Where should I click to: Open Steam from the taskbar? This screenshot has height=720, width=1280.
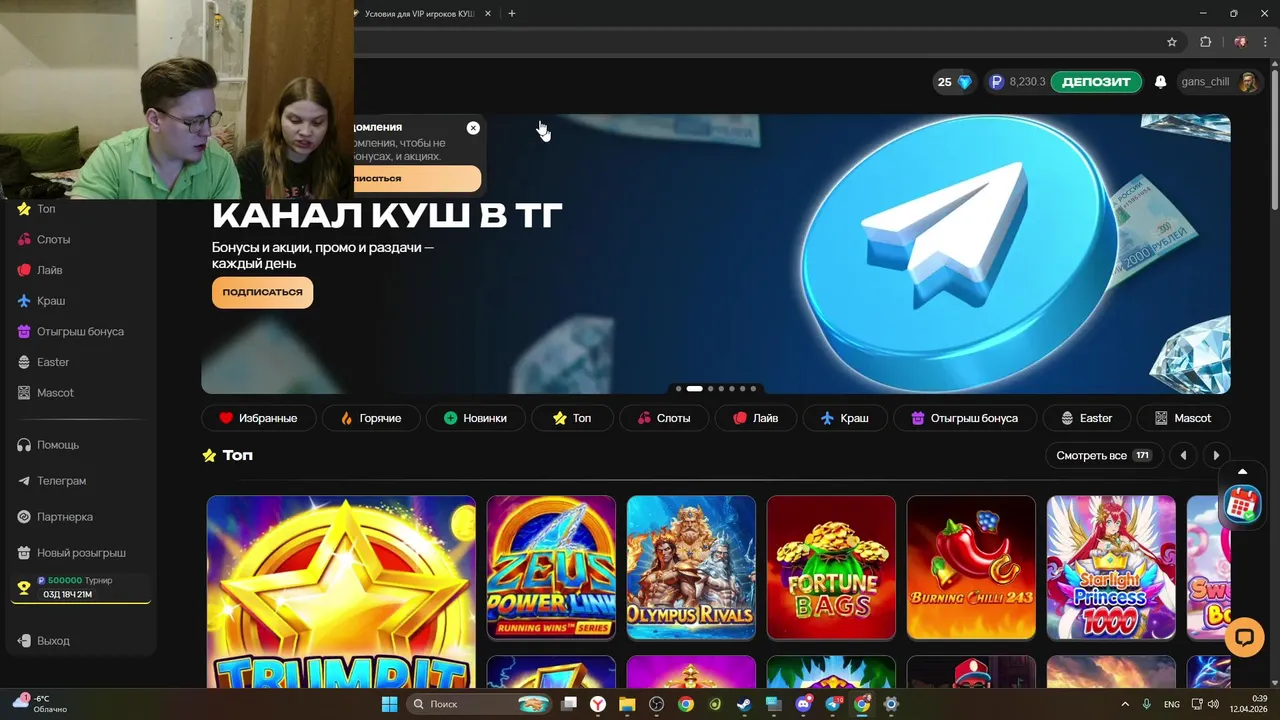(x=743, y=704)
